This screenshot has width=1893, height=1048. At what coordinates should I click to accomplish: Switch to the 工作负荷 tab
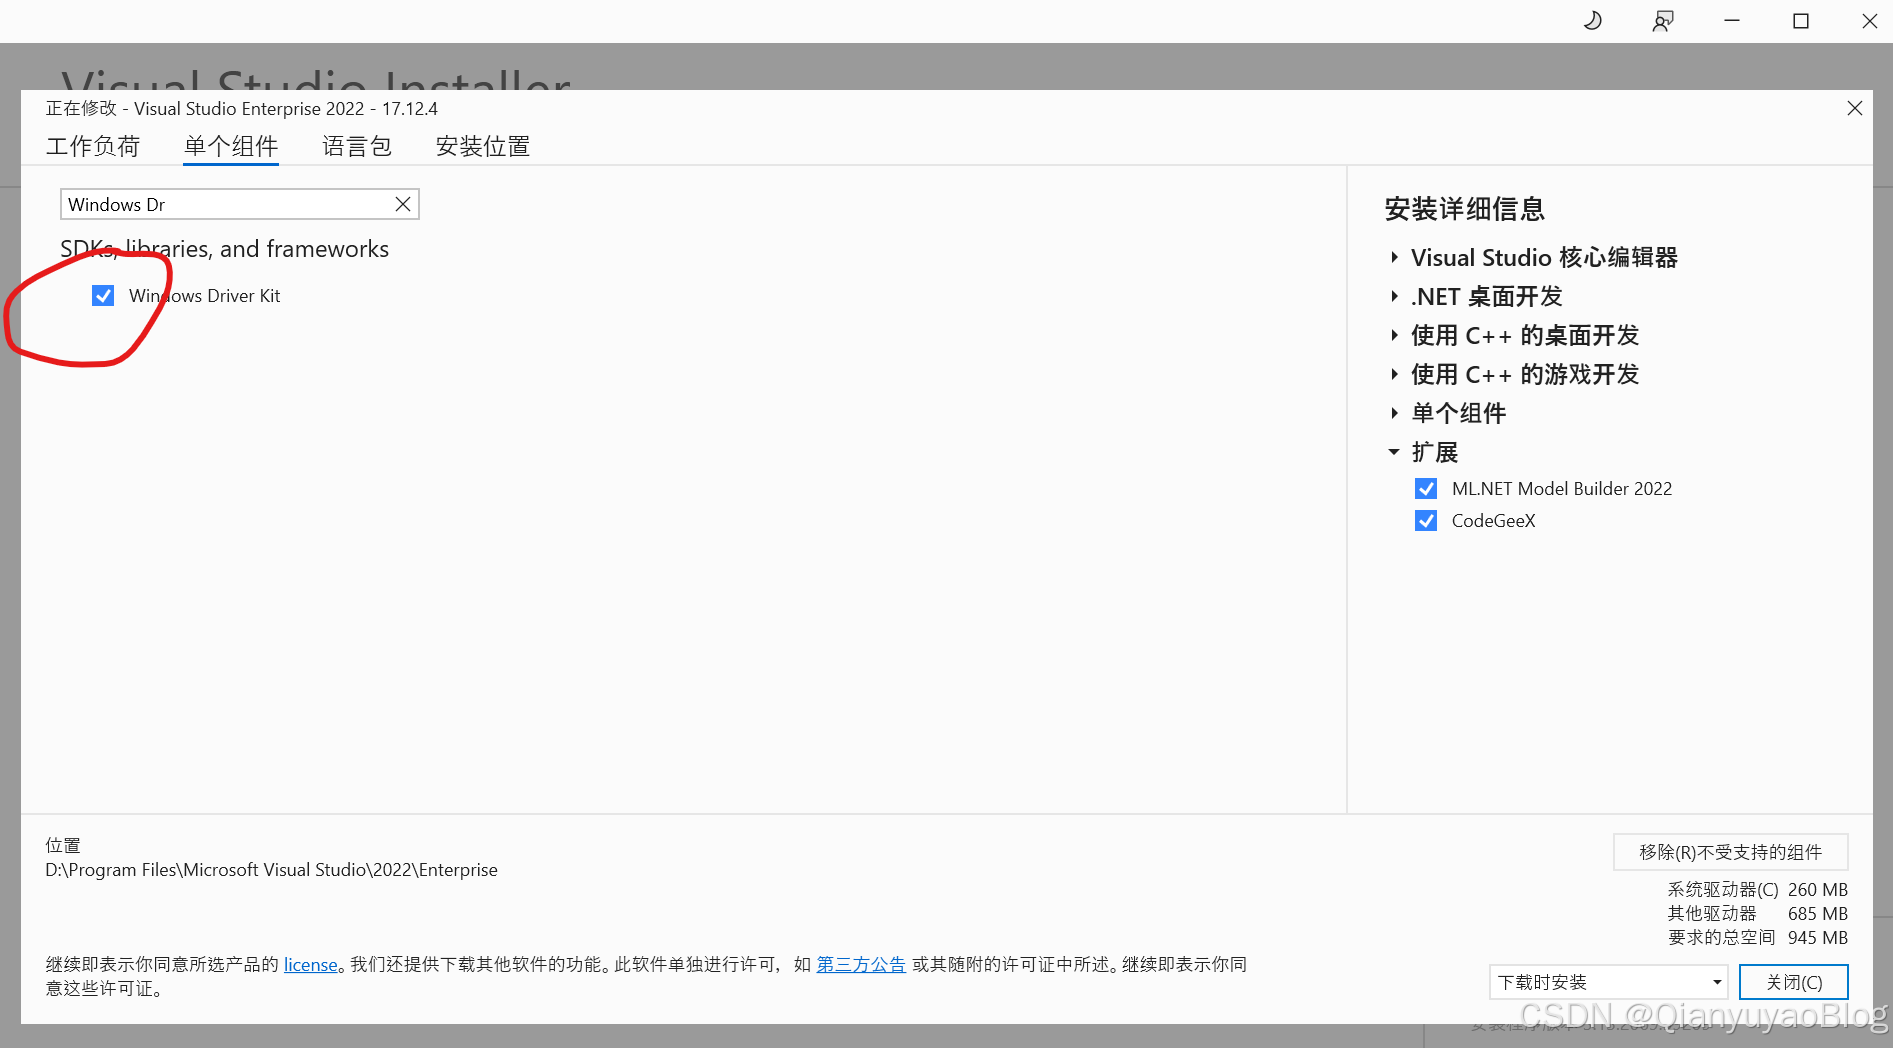coord(93,146)
